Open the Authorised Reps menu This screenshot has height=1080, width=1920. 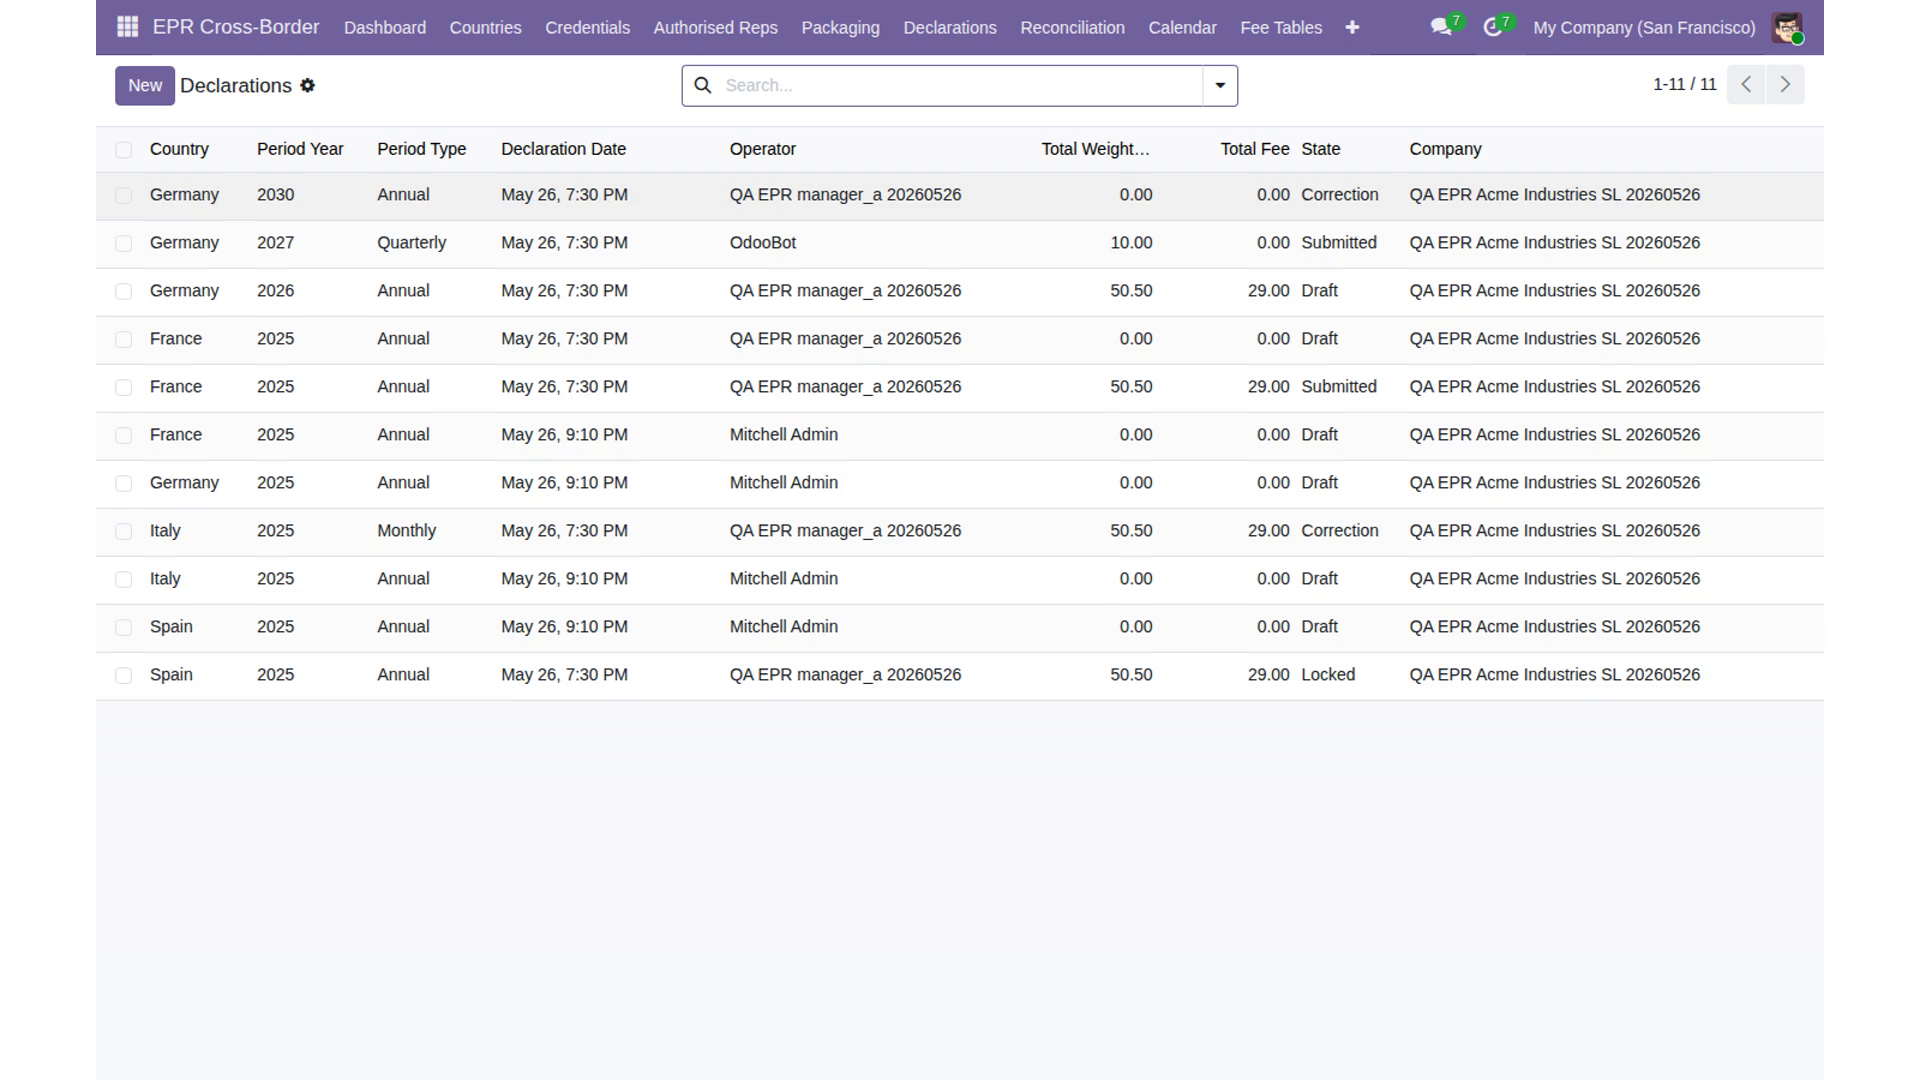pyautogui.click(x=715, y=27)
